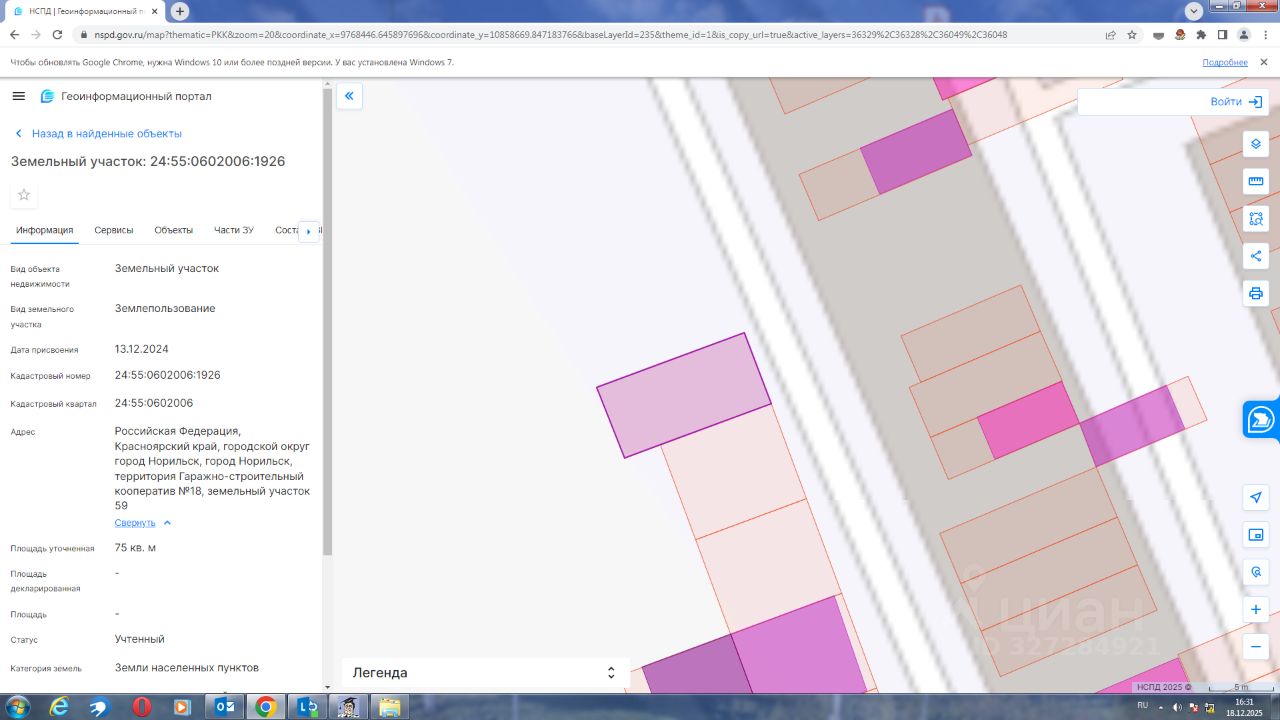Screen dimensions: 1280x720
Task: Activate the area selection tool
Action: click(1256, 218)
